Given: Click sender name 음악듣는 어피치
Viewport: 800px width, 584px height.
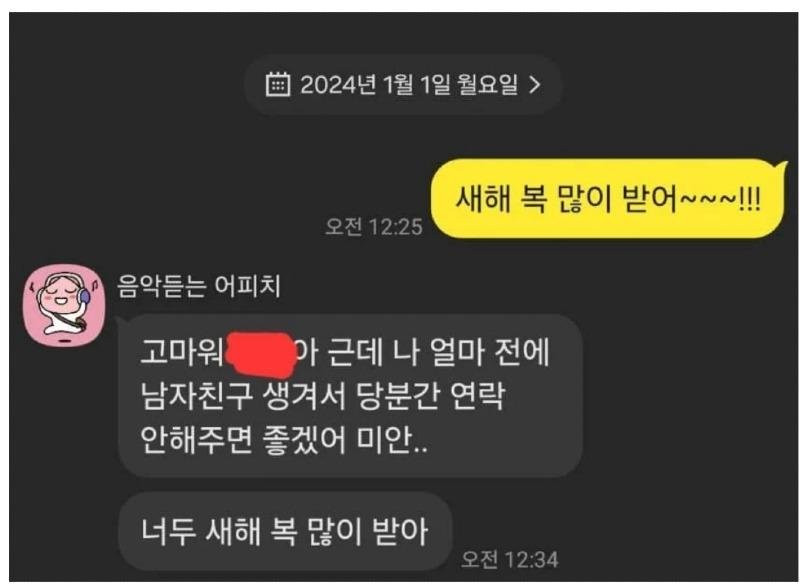Looking at the screenshot, I should point(199,286).
